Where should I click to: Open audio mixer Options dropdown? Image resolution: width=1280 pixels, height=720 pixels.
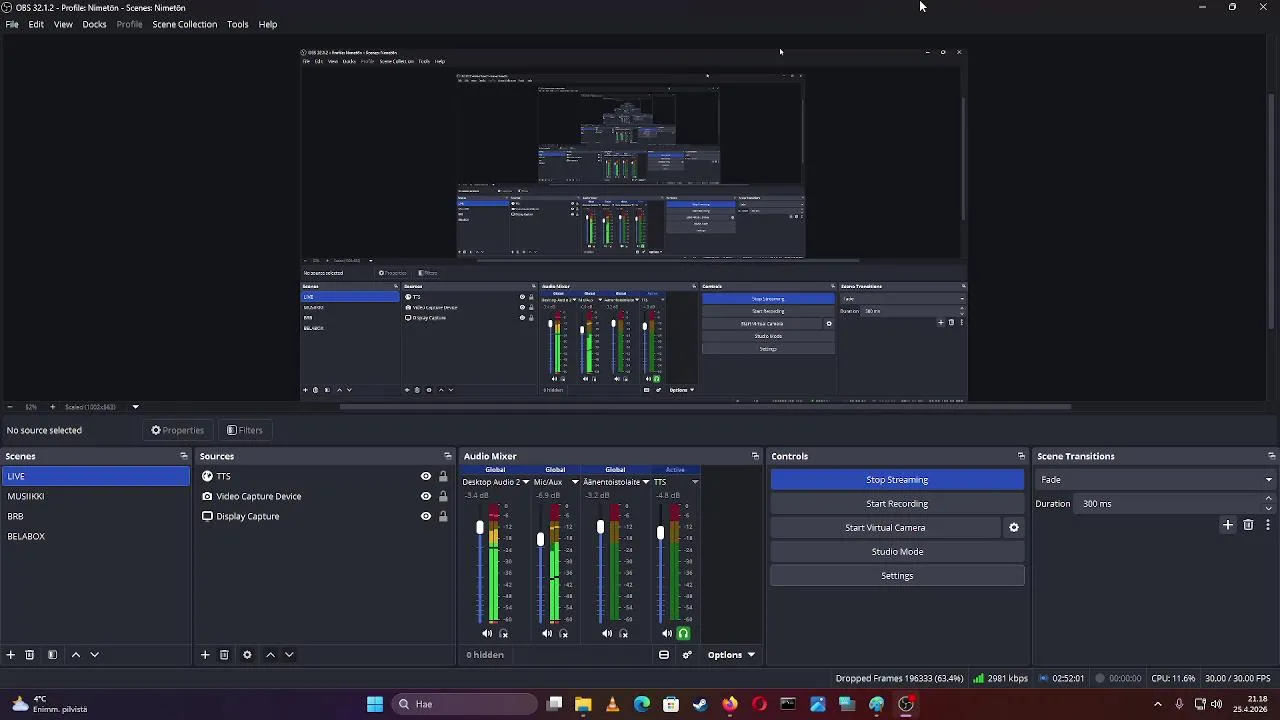731,655
